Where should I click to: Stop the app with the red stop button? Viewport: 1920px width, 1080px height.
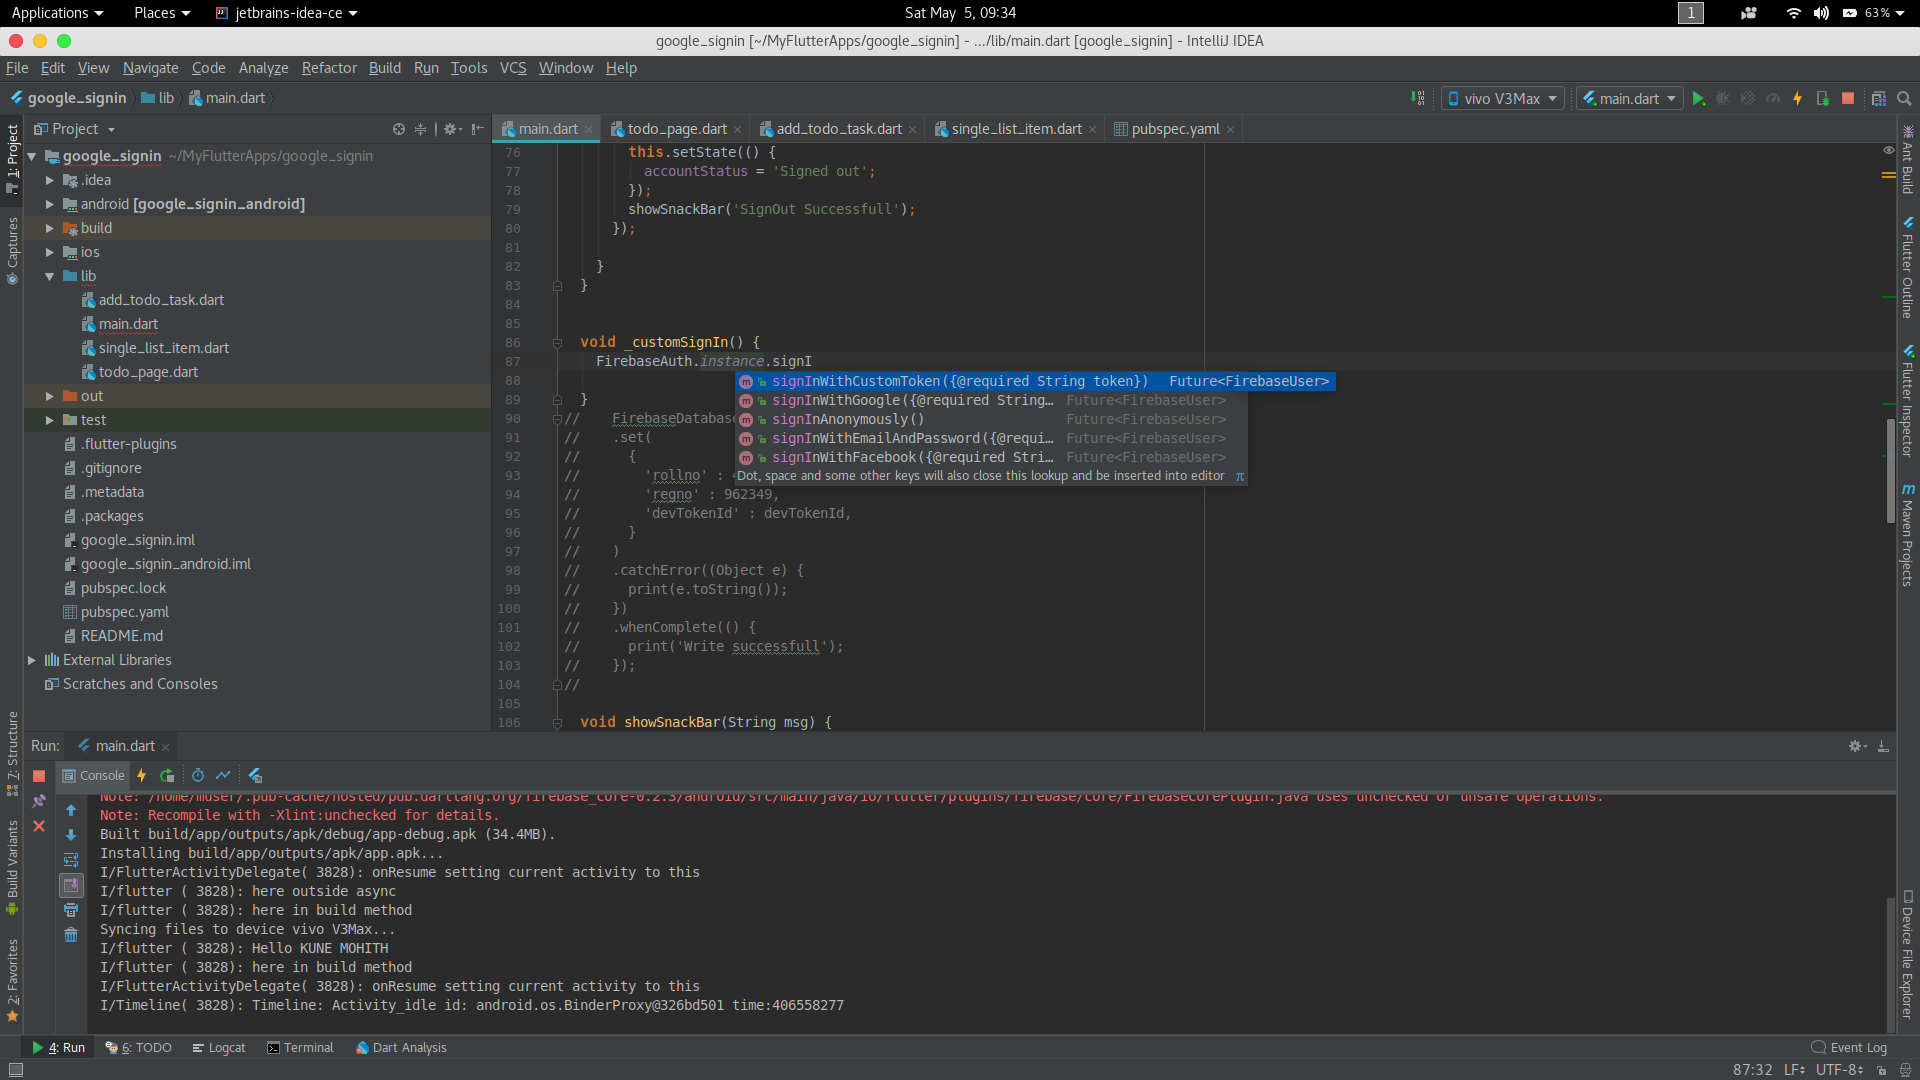coord(1847,98)
